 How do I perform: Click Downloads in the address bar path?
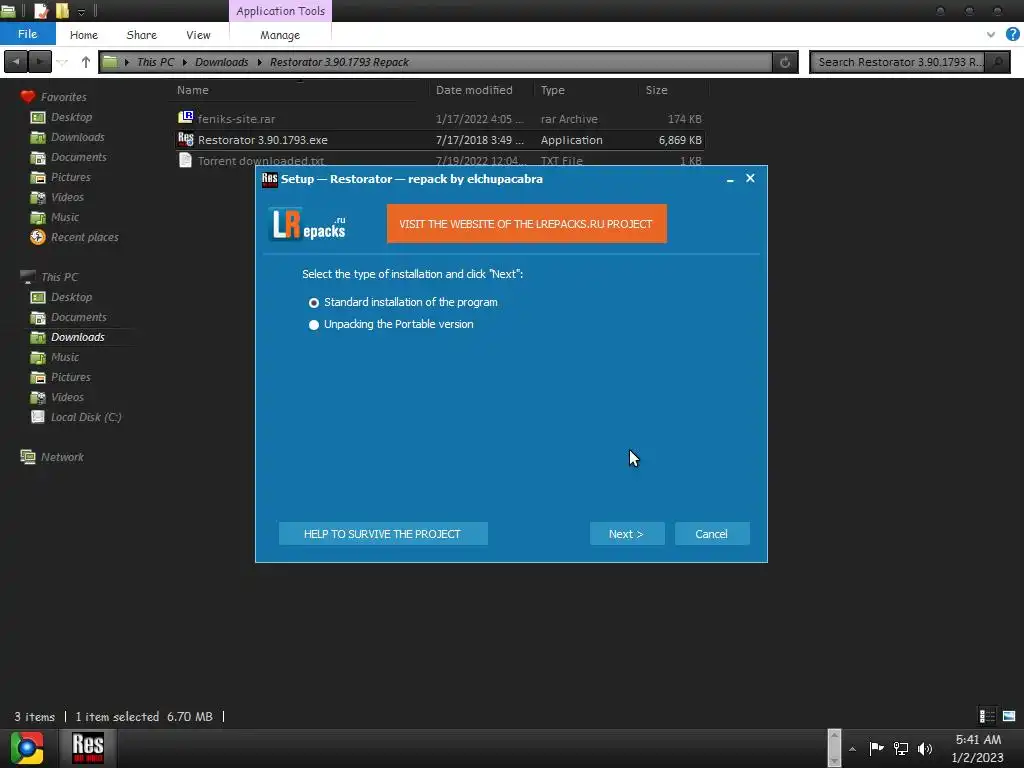pyautogui.click(x=221, y=62)
